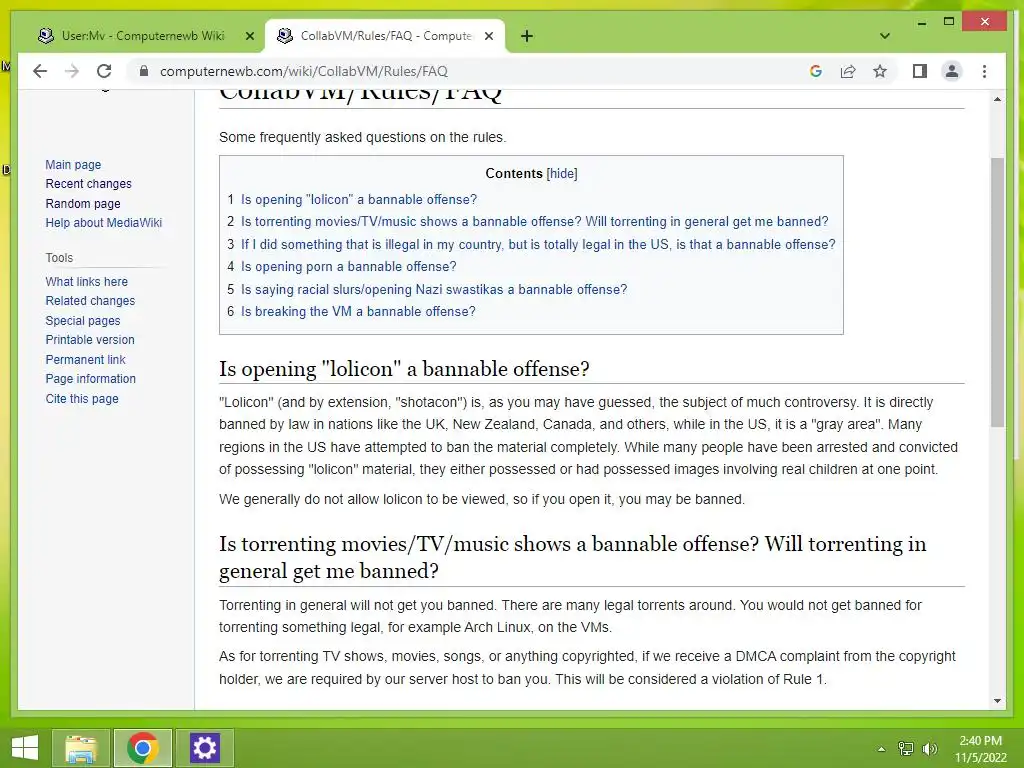
Task: Click the 'Tools' sidebar heading
Action: pos(59,258)
